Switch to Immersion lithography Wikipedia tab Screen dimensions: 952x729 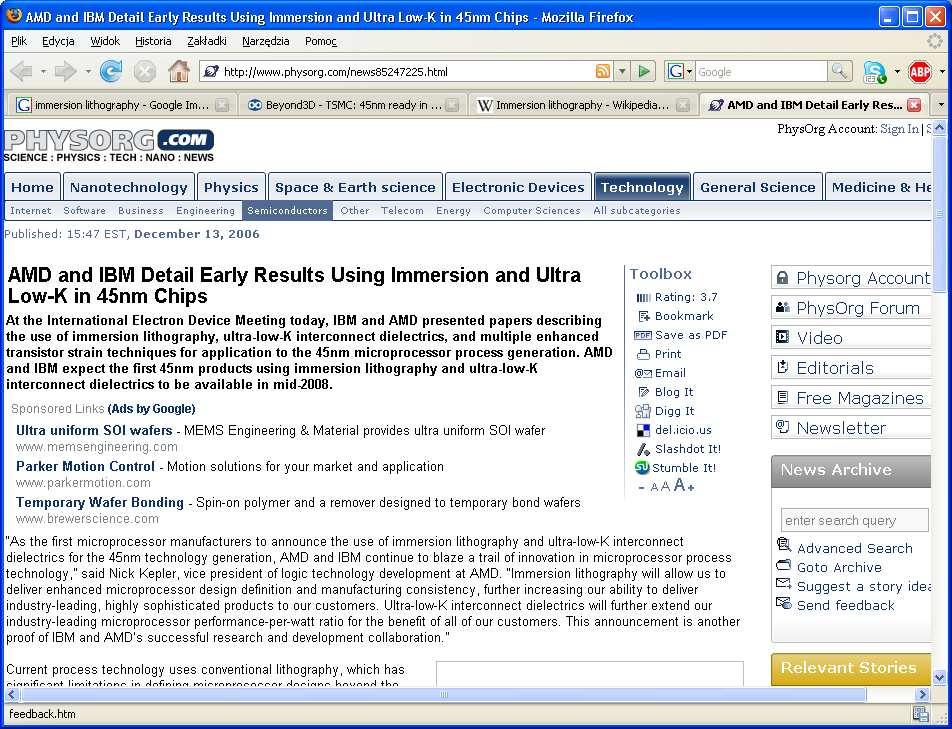pos(581,105)
